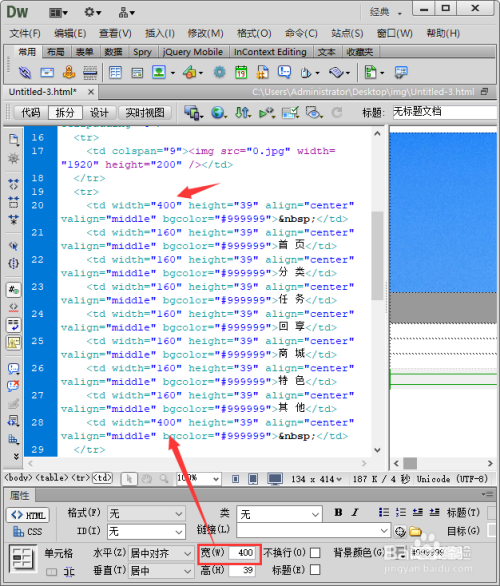Switch to 拆分 split view
The height and width of the screenshot is (586, 500).
click(x=65, y=112)
